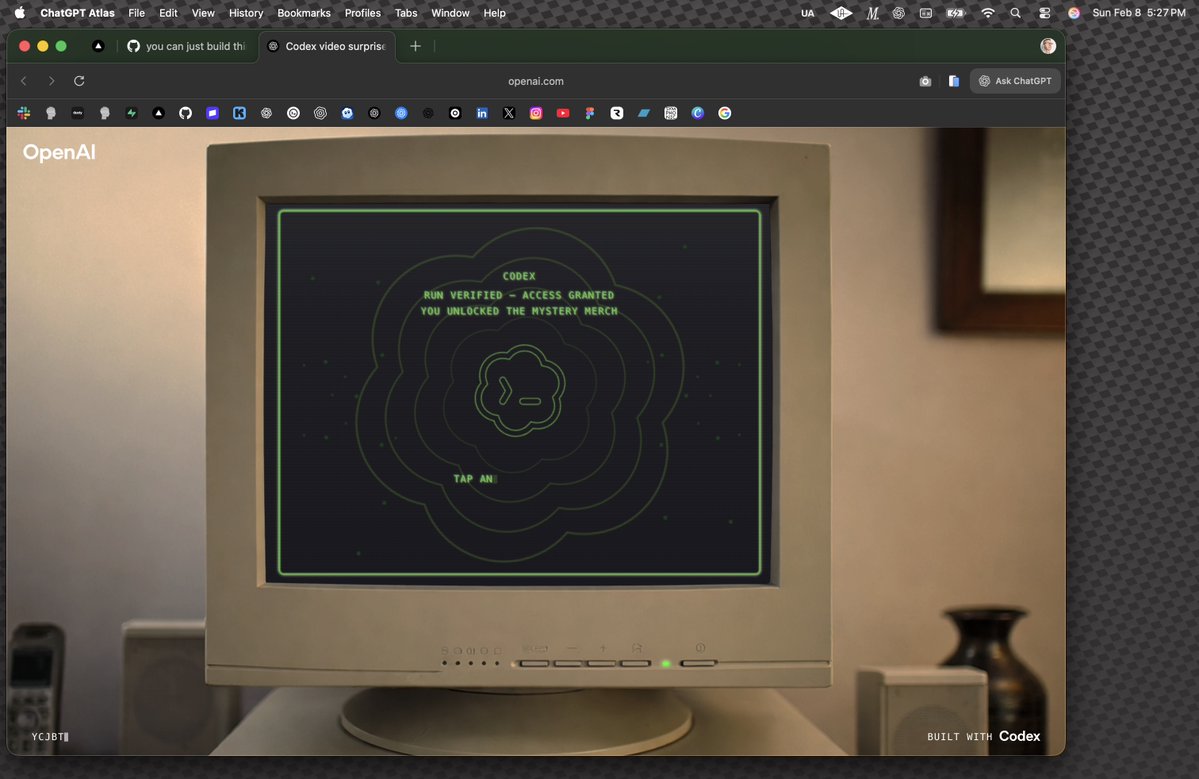The width and height of the screenshot is (1199, 779).
Task: Open Control Center in the menu bar
Action: point(1045,13)
